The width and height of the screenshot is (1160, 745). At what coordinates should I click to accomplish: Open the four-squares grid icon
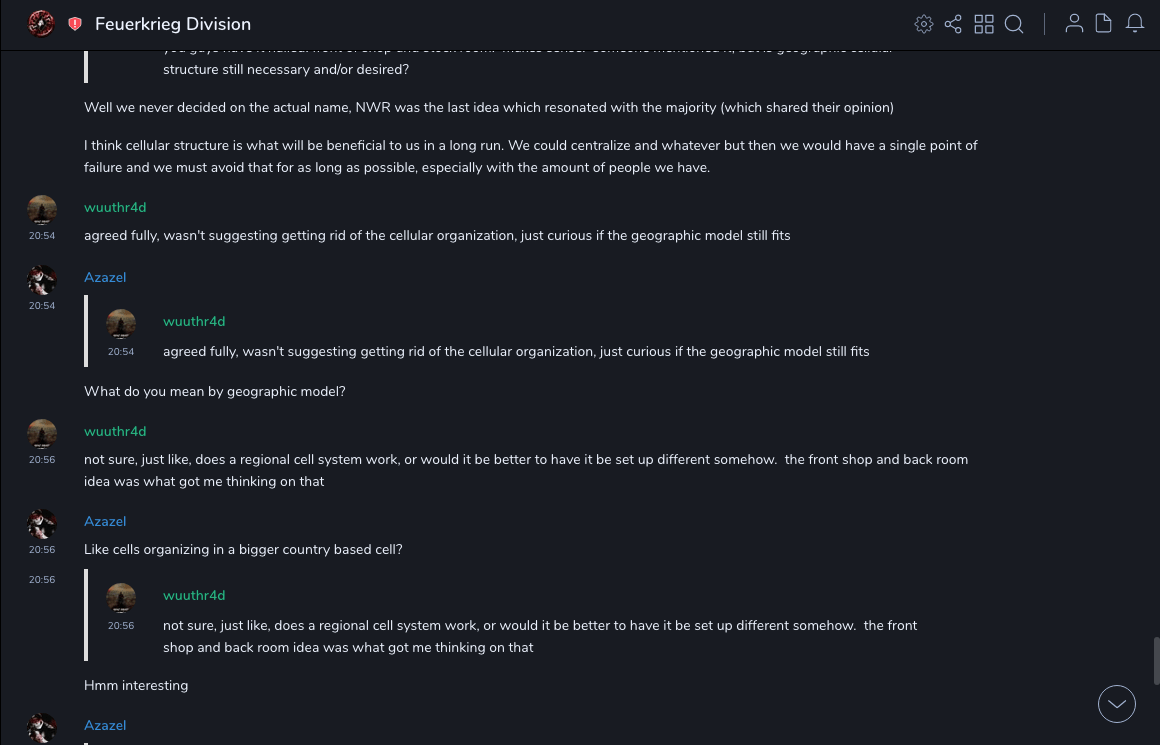point(984,24)
